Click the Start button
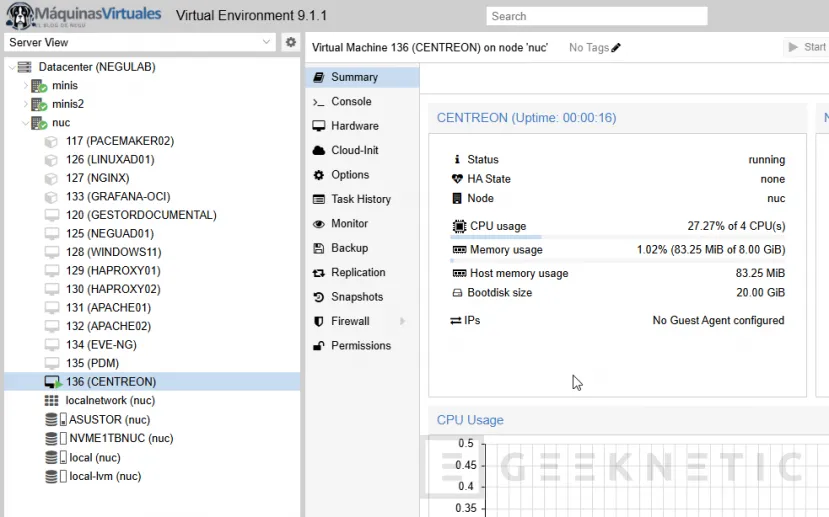 (807, 47)
